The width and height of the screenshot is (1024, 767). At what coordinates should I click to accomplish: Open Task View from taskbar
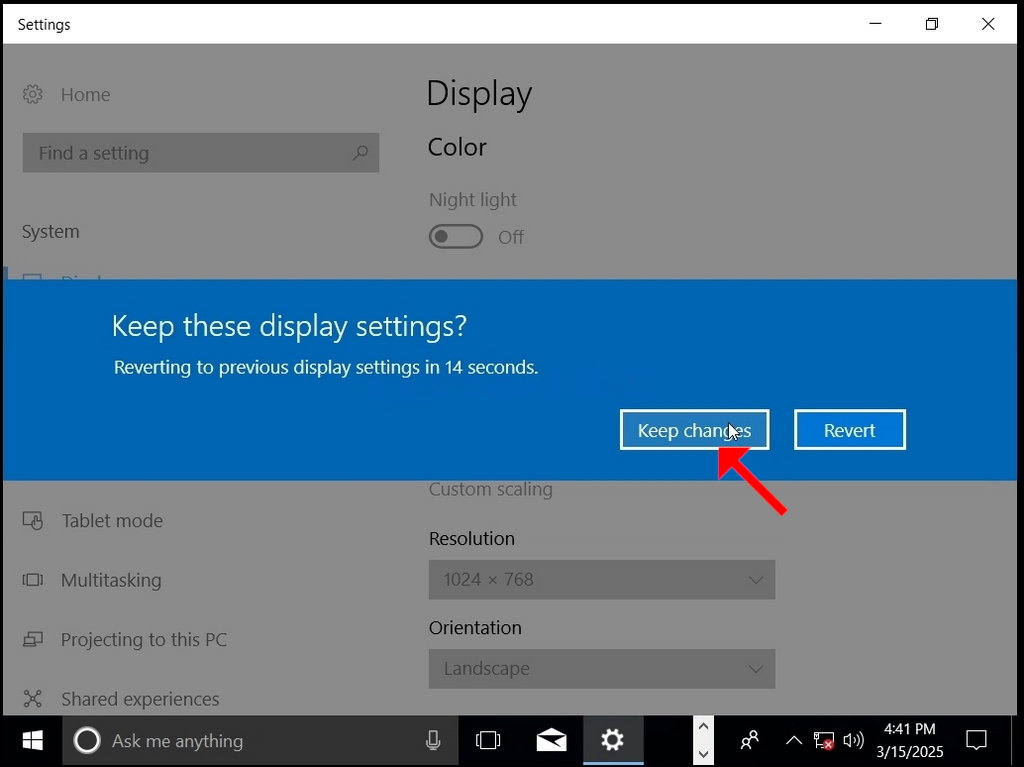[x=488, y=740]
